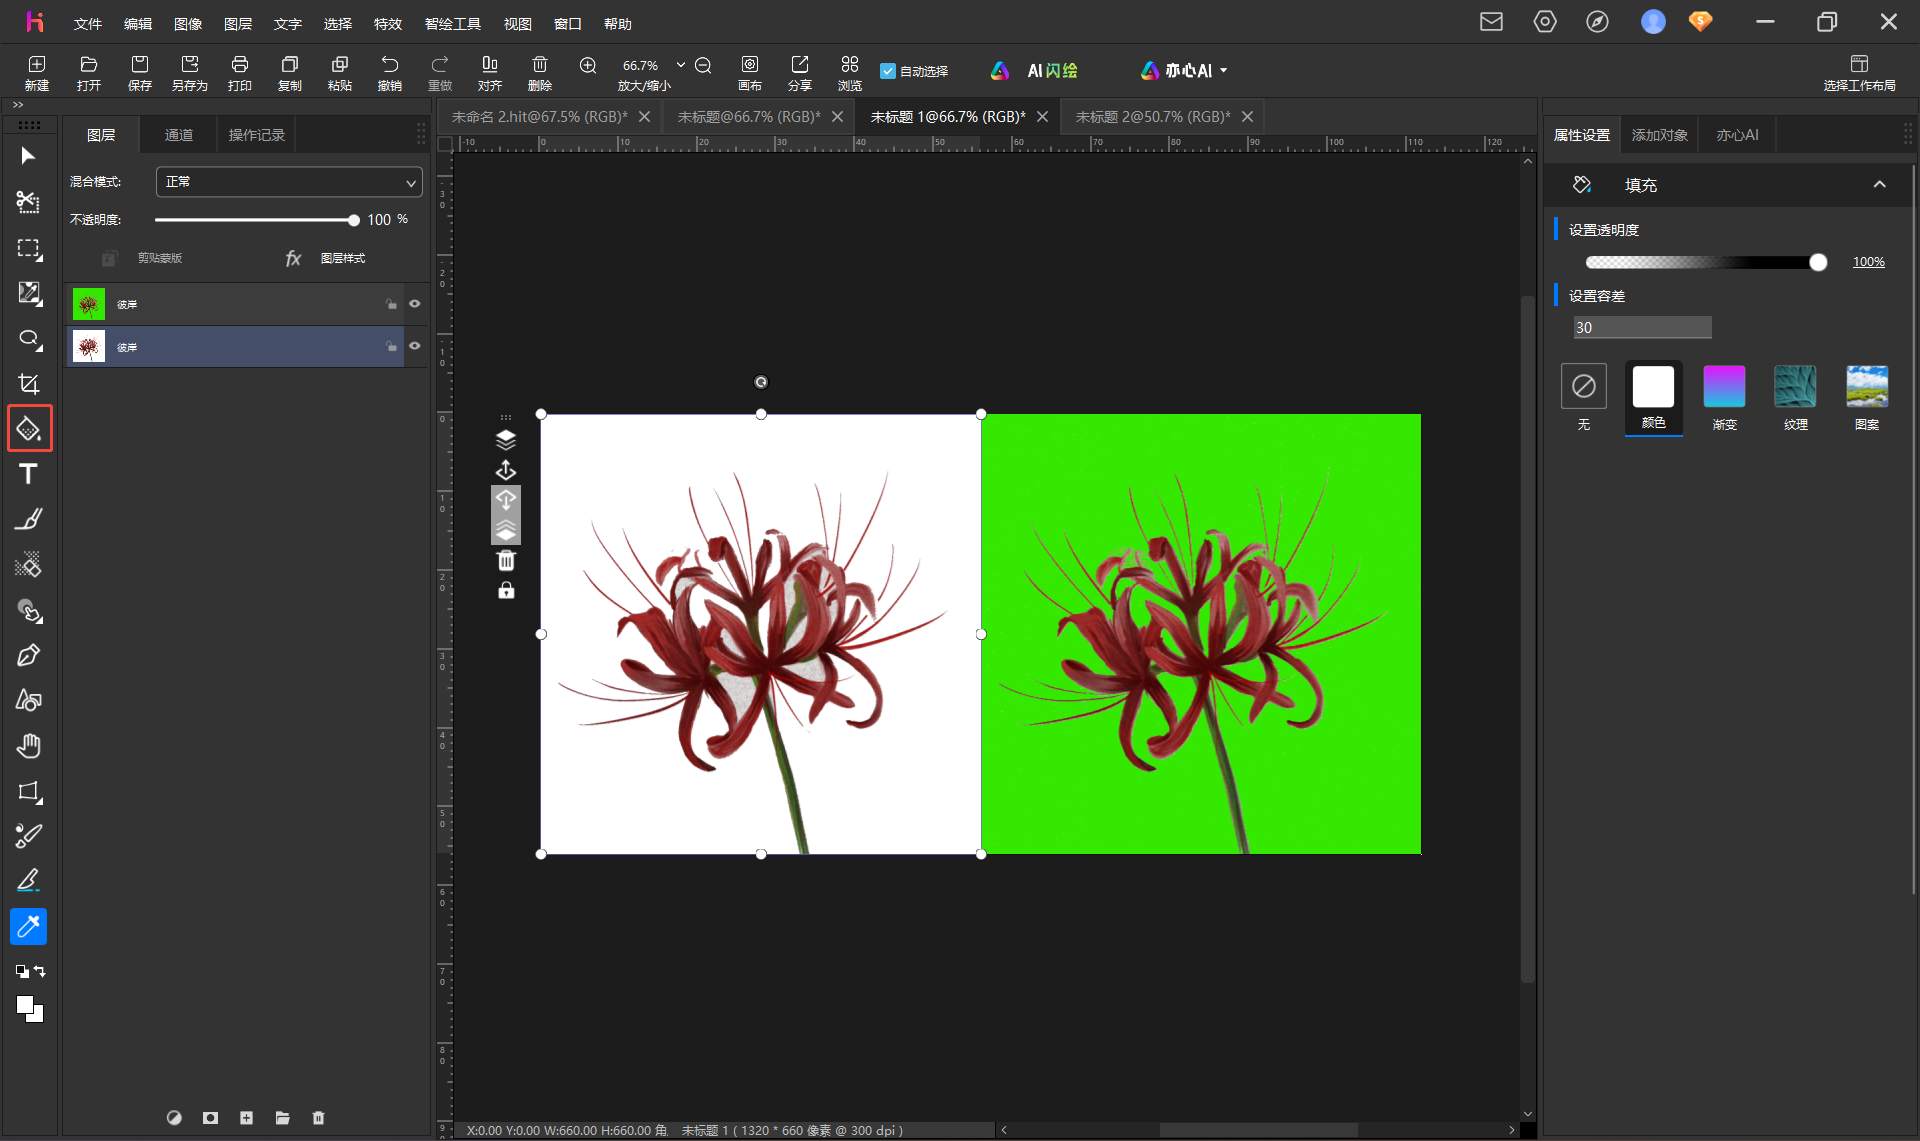Screen dimensions: 1920x1141
Task: Click the zoom out magnifier icon
Action: click(x=703, y=65)
